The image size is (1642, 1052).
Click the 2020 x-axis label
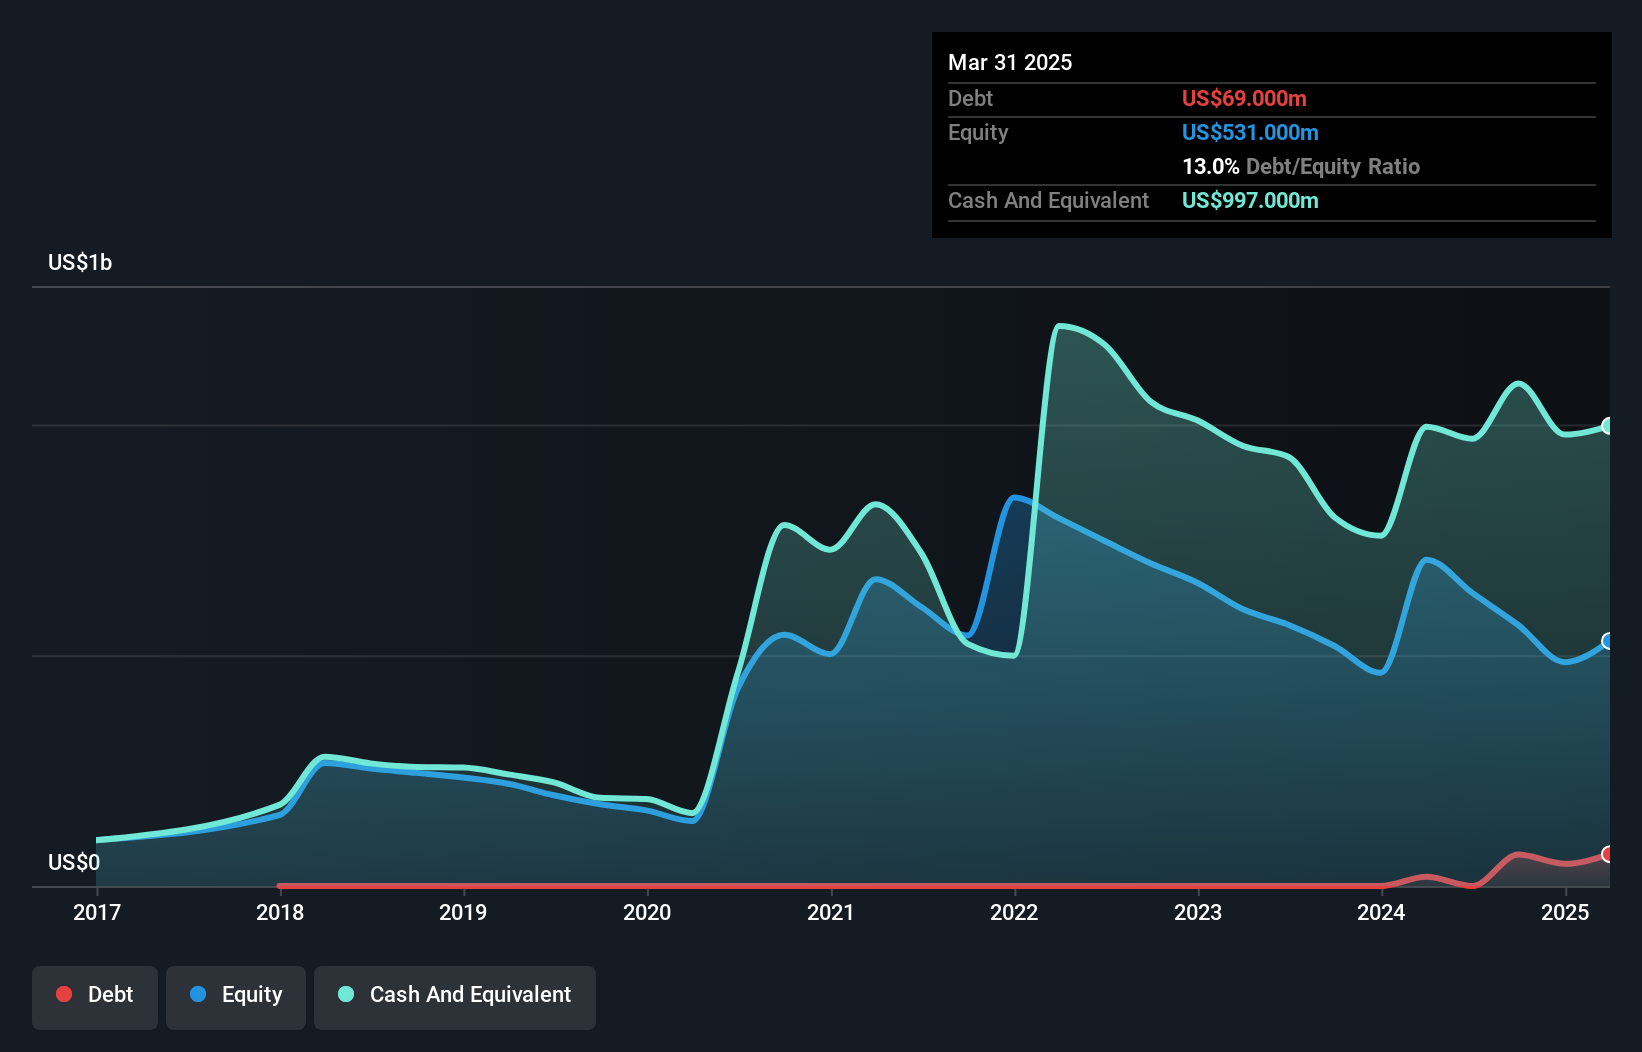(x=647, y=912)
